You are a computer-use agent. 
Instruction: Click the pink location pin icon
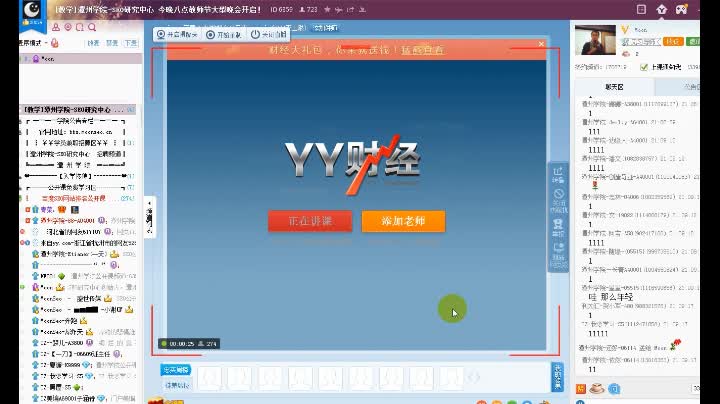[68, 28]
